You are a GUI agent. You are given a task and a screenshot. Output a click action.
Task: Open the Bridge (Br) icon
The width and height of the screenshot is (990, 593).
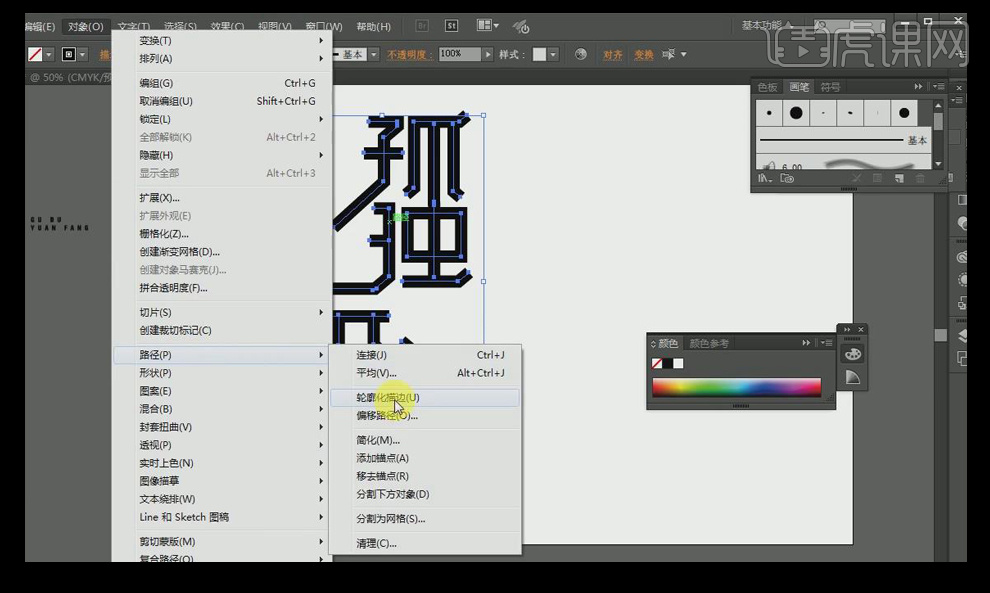(422, 25)
